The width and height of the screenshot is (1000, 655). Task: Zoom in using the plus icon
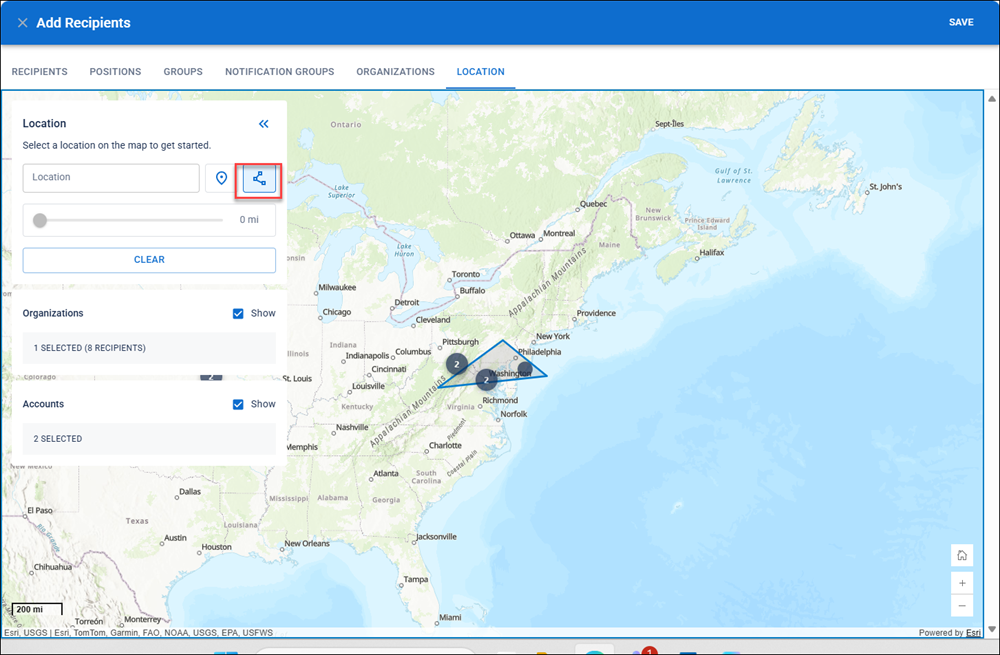(962, 583)
